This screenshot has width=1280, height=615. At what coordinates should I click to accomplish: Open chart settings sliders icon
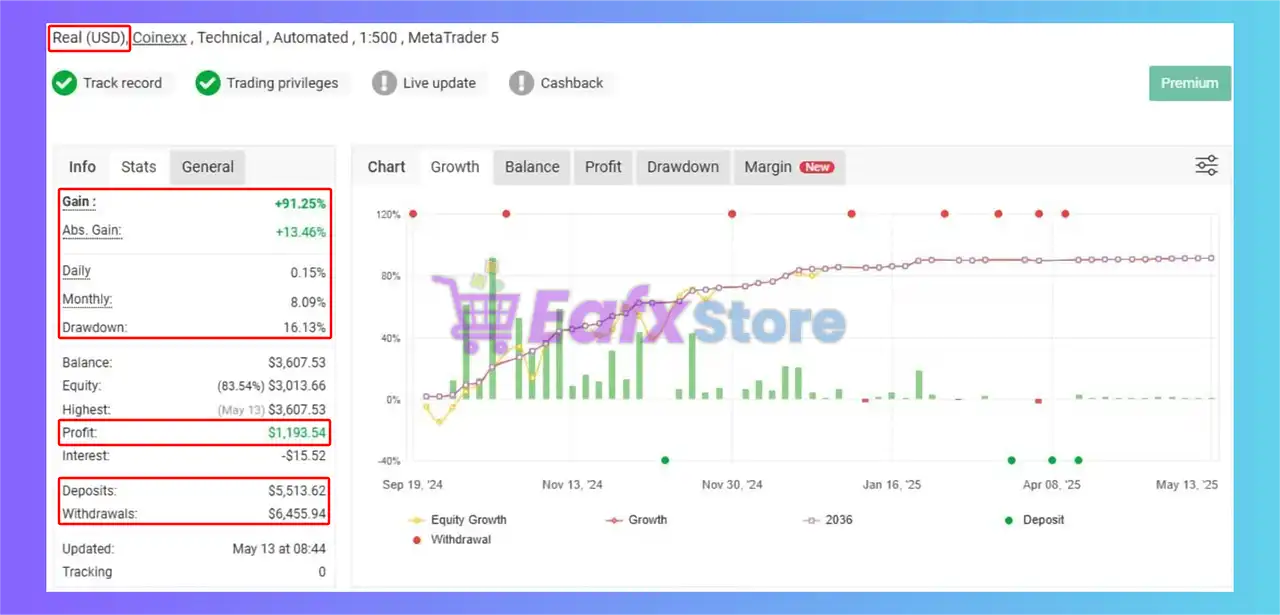[1206, 166]
